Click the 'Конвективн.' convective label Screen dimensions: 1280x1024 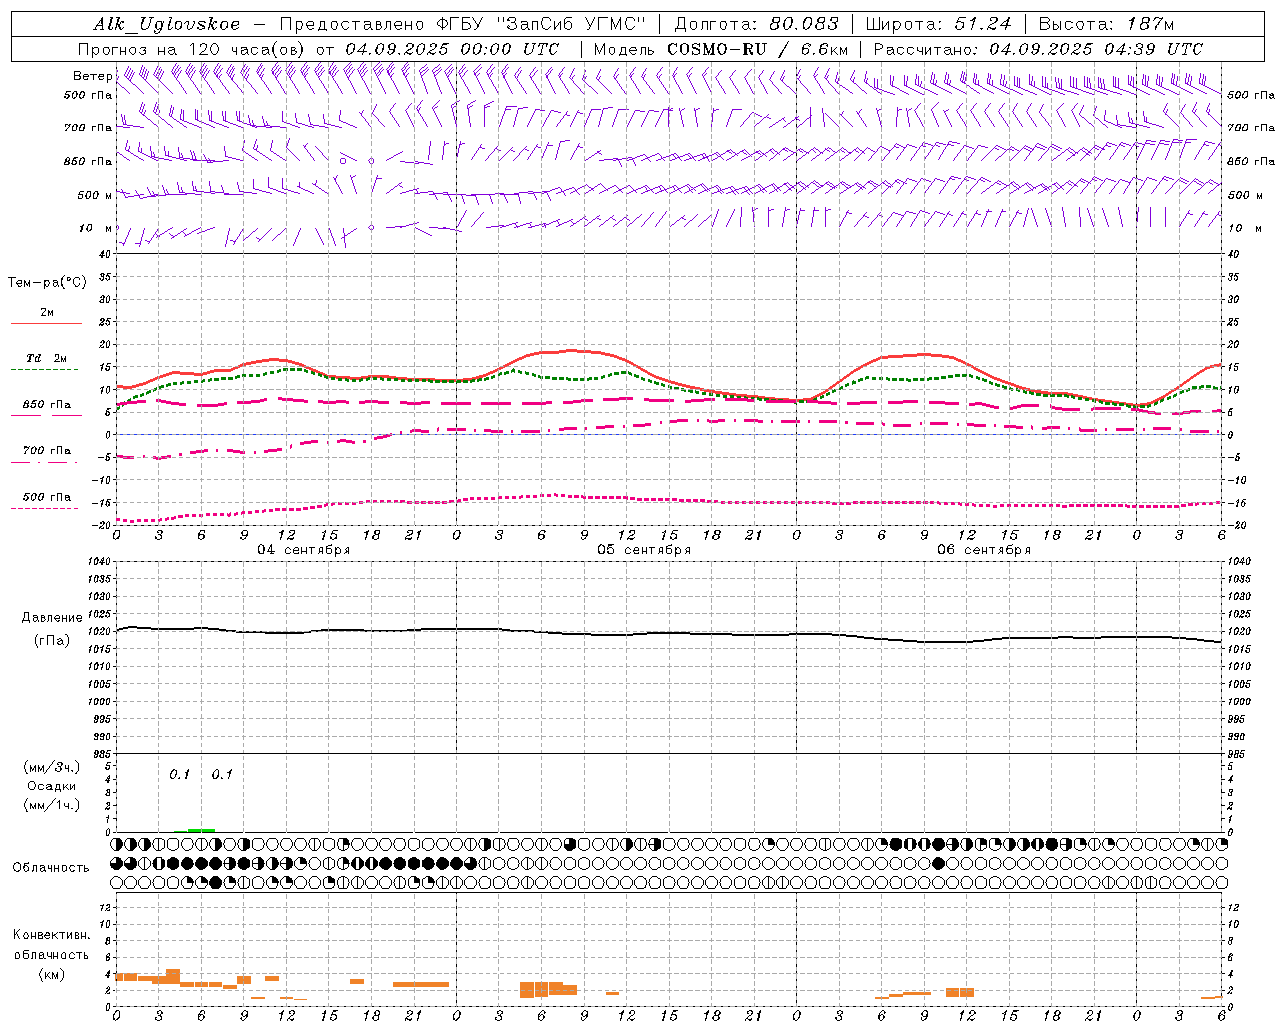coord(51,935)
